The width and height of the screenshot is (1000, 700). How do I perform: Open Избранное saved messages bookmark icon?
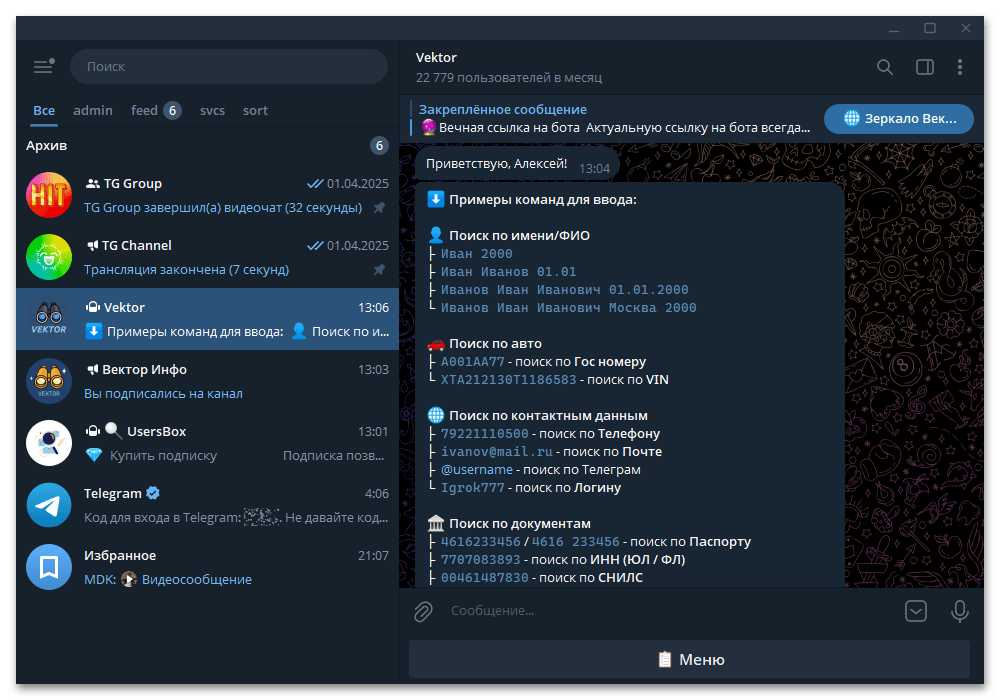pyautogui.click(x=49, y=567)
